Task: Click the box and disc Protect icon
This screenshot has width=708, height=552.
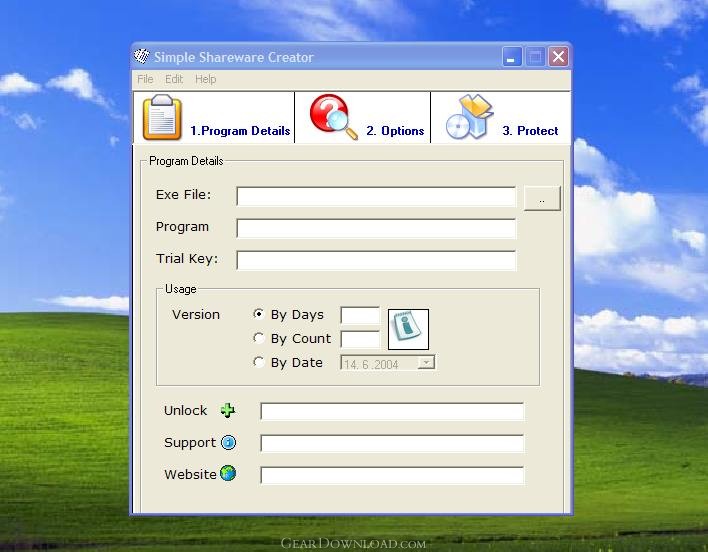Action: [x=469, y=116]
